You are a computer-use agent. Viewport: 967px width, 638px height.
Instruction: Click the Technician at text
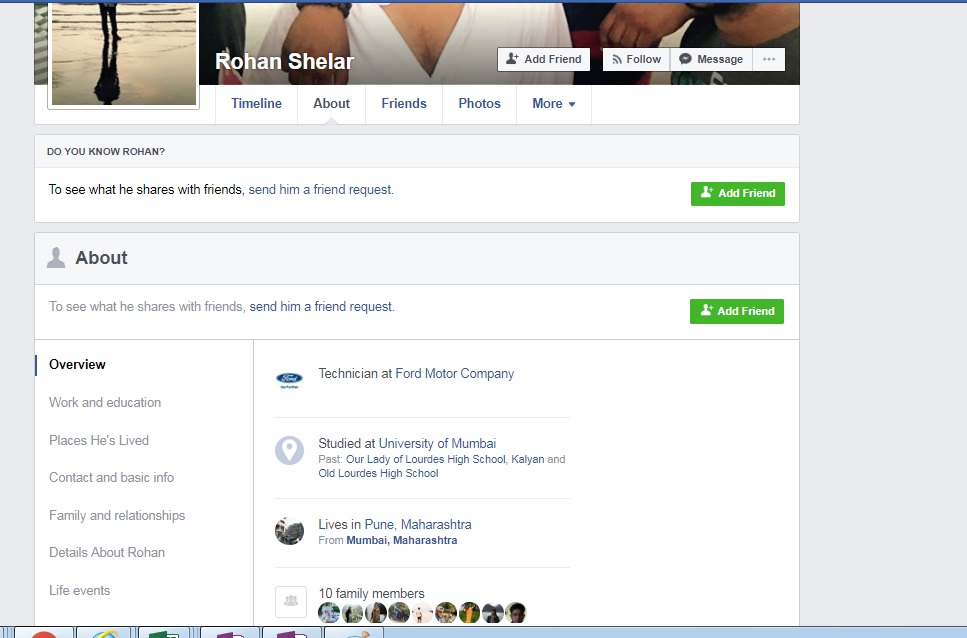coord(355,374)
